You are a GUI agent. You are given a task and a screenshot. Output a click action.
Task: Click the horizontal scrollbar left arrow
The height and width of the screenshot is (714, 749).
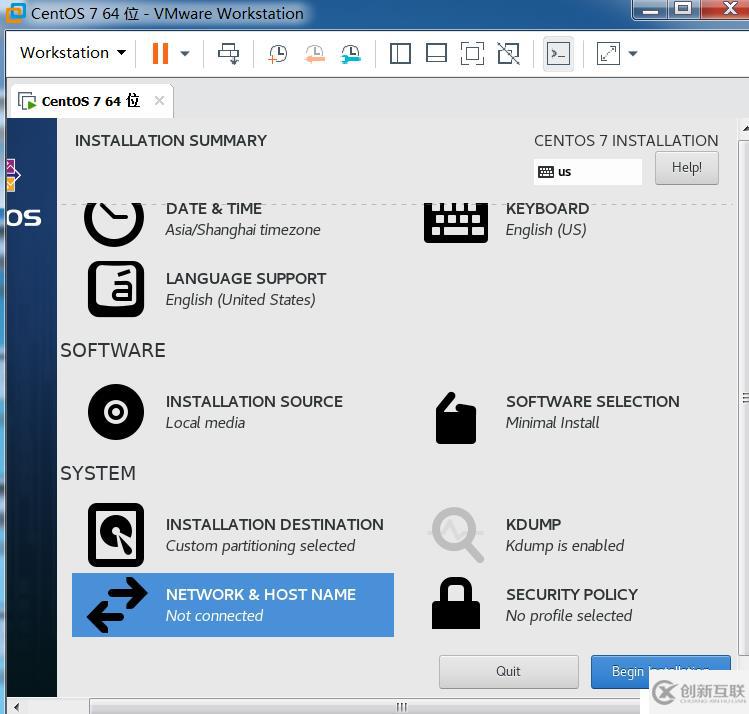[17, 707]
